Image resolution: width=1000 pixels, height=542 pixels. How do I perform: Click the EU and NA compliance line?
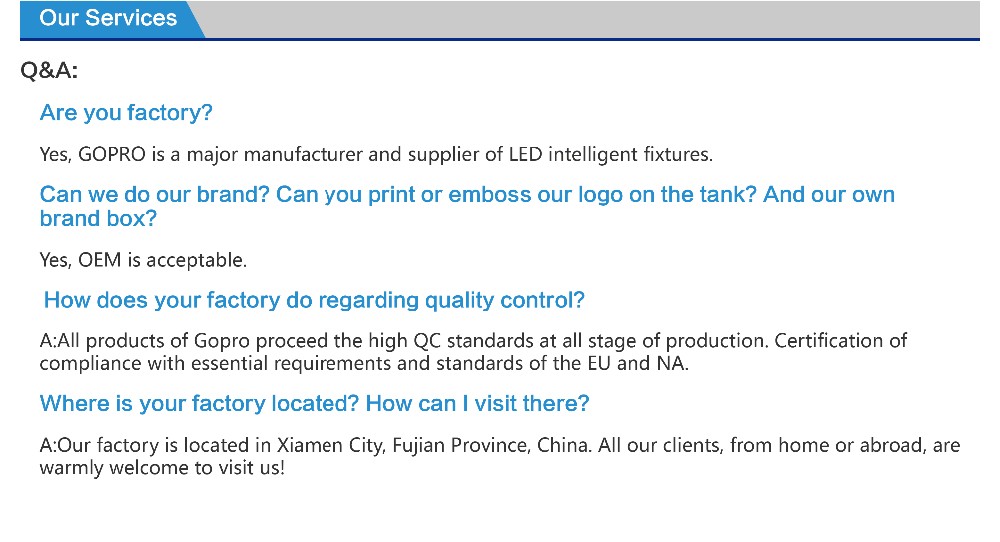coord(364,363)
